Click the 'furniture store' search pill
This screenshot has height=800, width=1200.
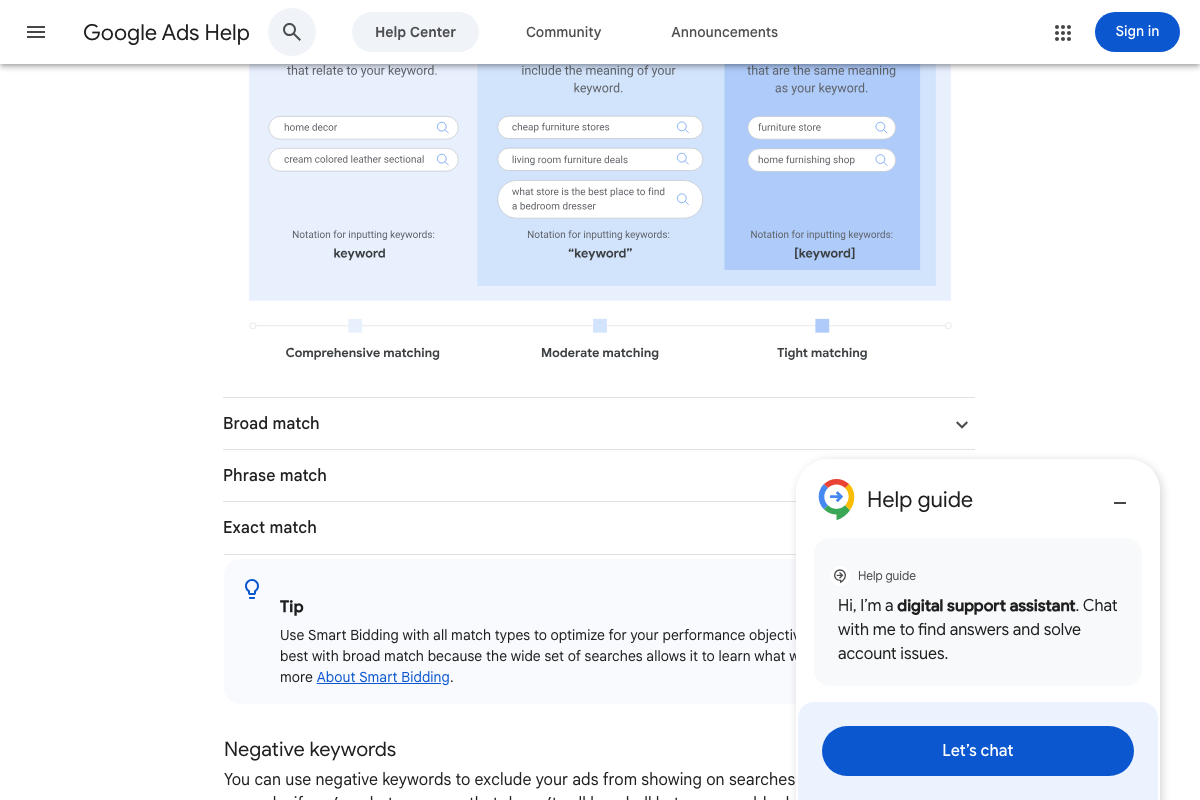point(821,127)
